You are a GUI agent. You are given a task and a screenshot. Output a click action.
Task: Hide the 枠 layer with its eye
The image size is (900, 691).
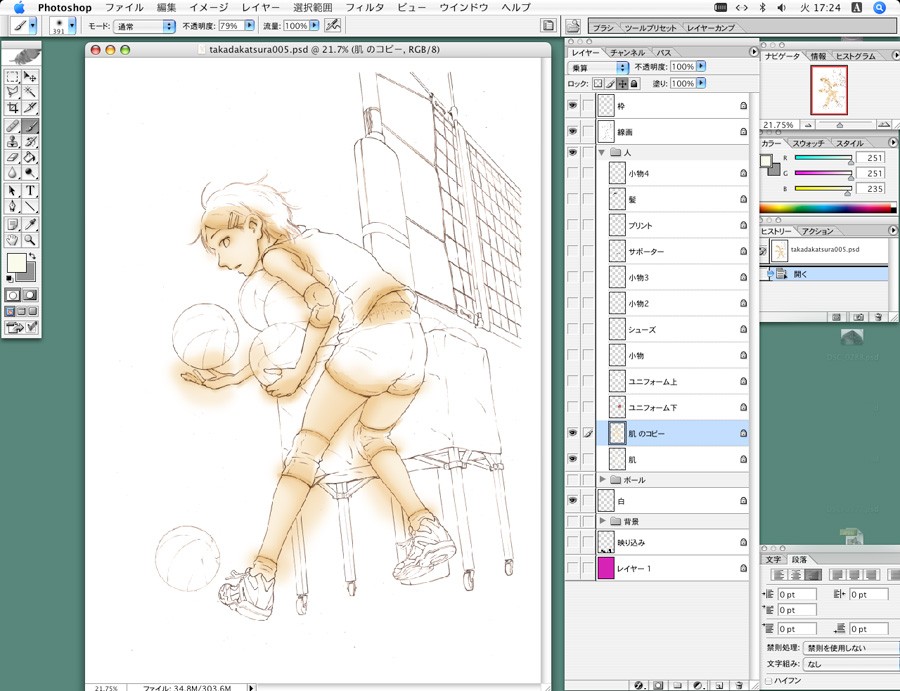(x=572, y=106)
